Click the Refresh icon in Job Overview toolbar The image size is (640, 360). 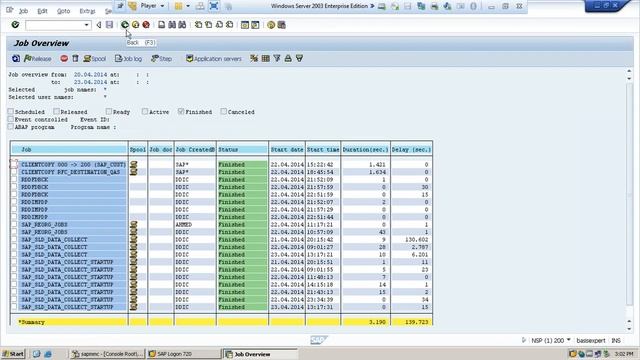[x=16, y=58]
